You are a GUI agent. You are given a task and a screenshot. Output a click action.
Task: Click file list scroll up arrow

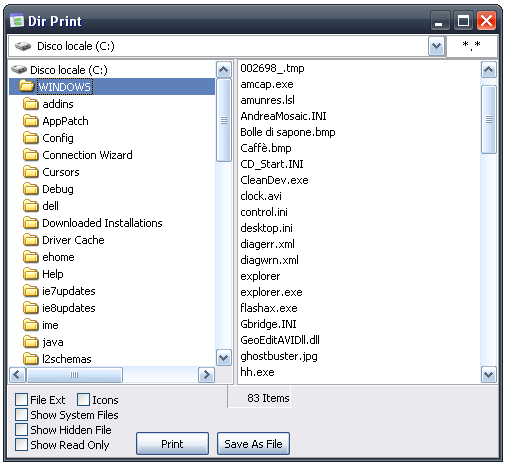coord(489,70)
